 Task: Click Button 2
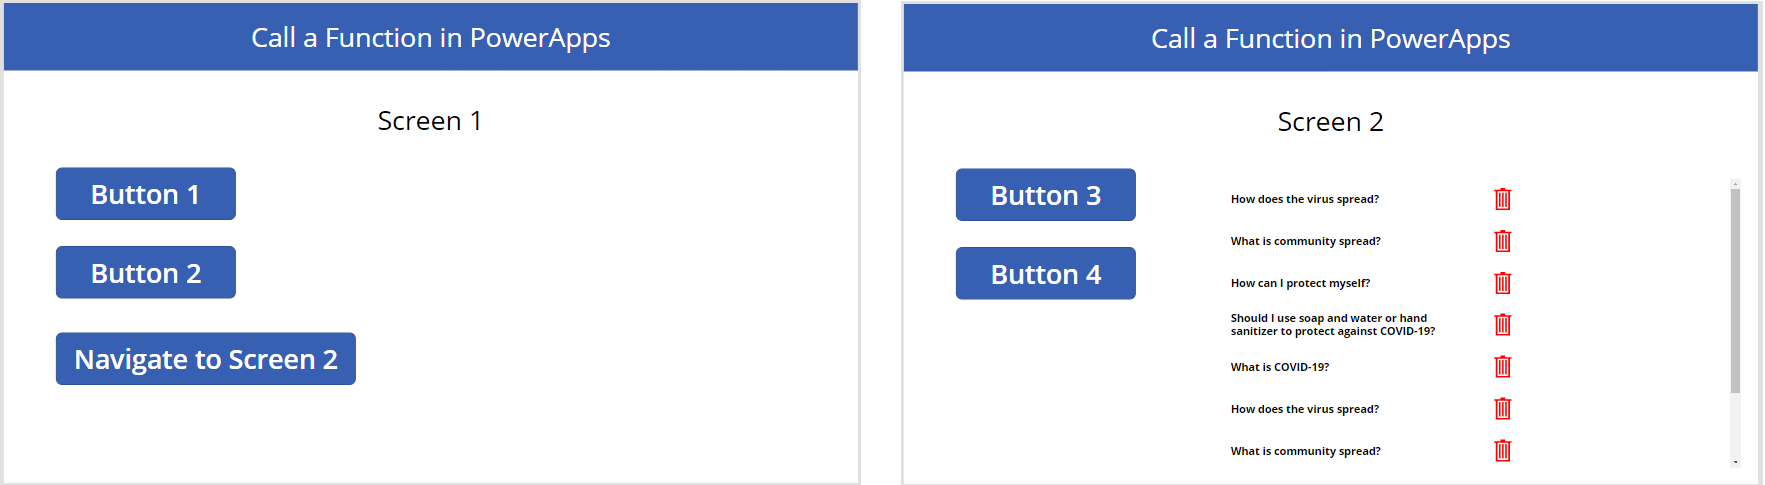pos(146,273)
